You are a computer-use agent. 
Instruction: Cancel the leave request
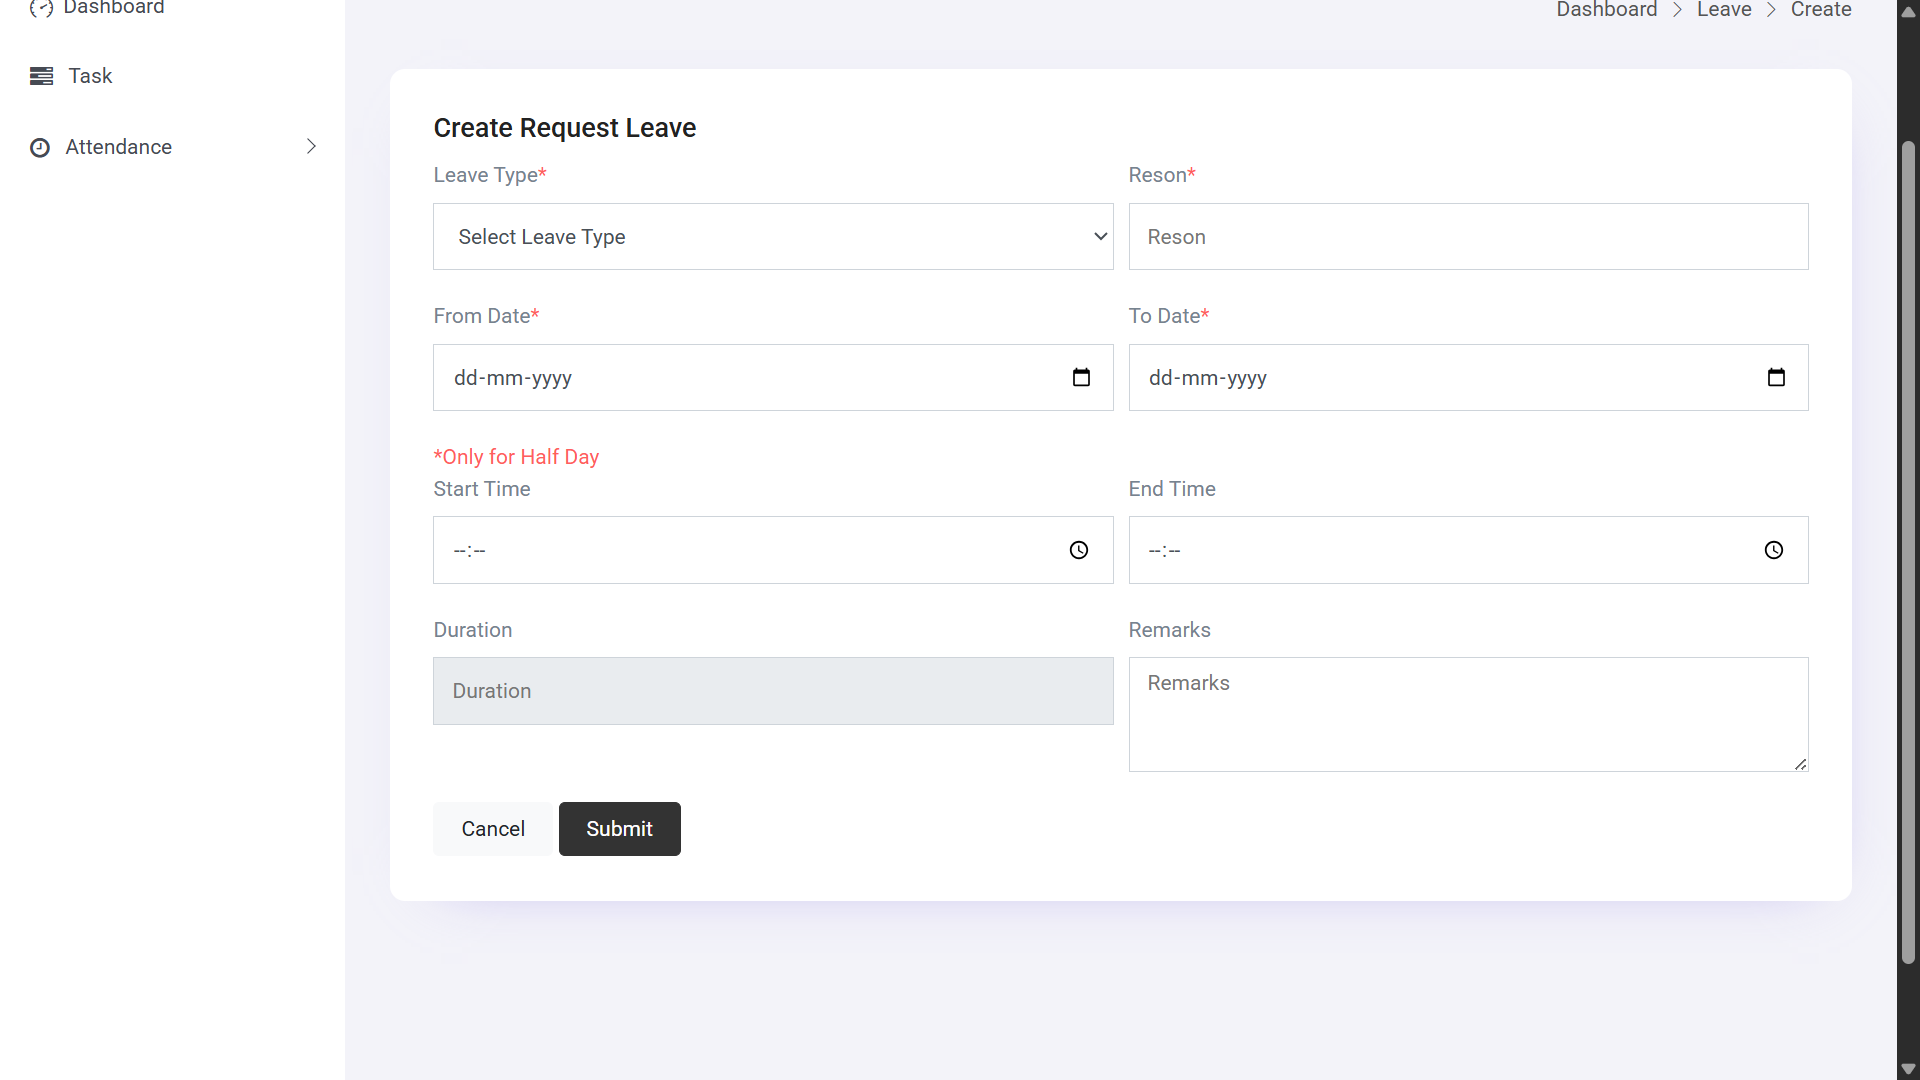tap(493, 829)
